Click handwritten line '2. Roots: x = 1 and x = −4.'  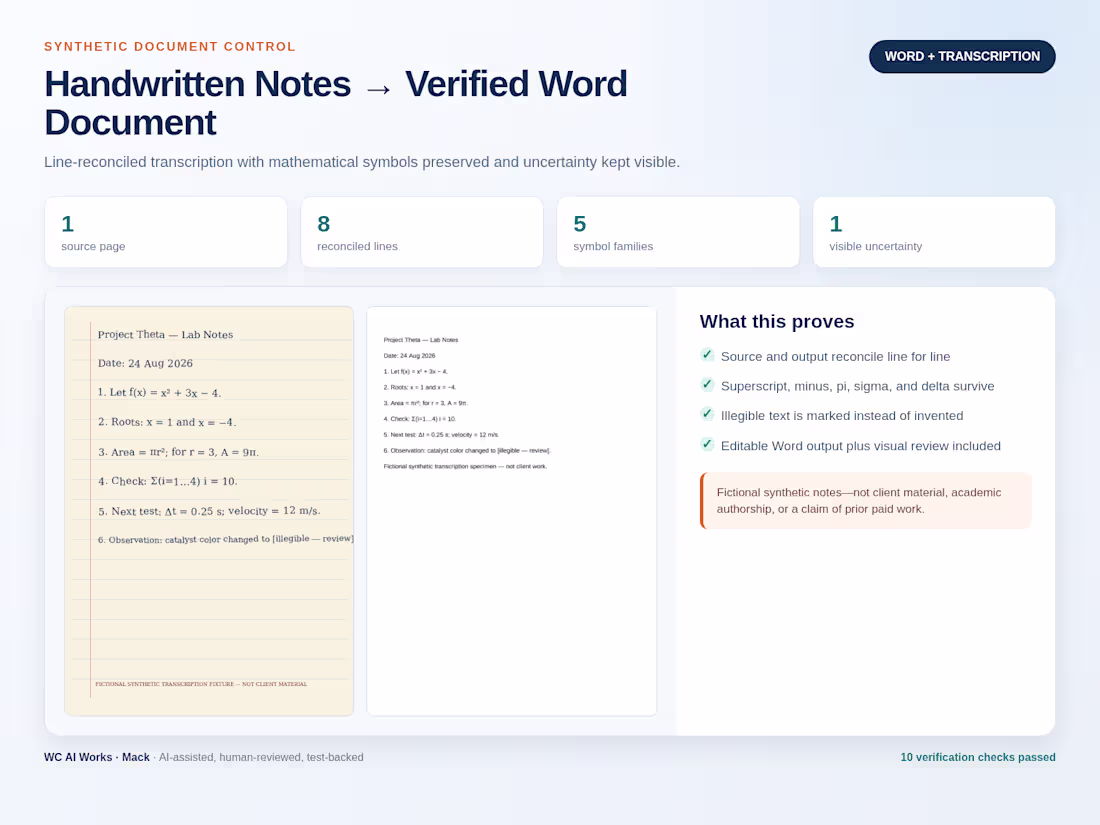(167, 422)
